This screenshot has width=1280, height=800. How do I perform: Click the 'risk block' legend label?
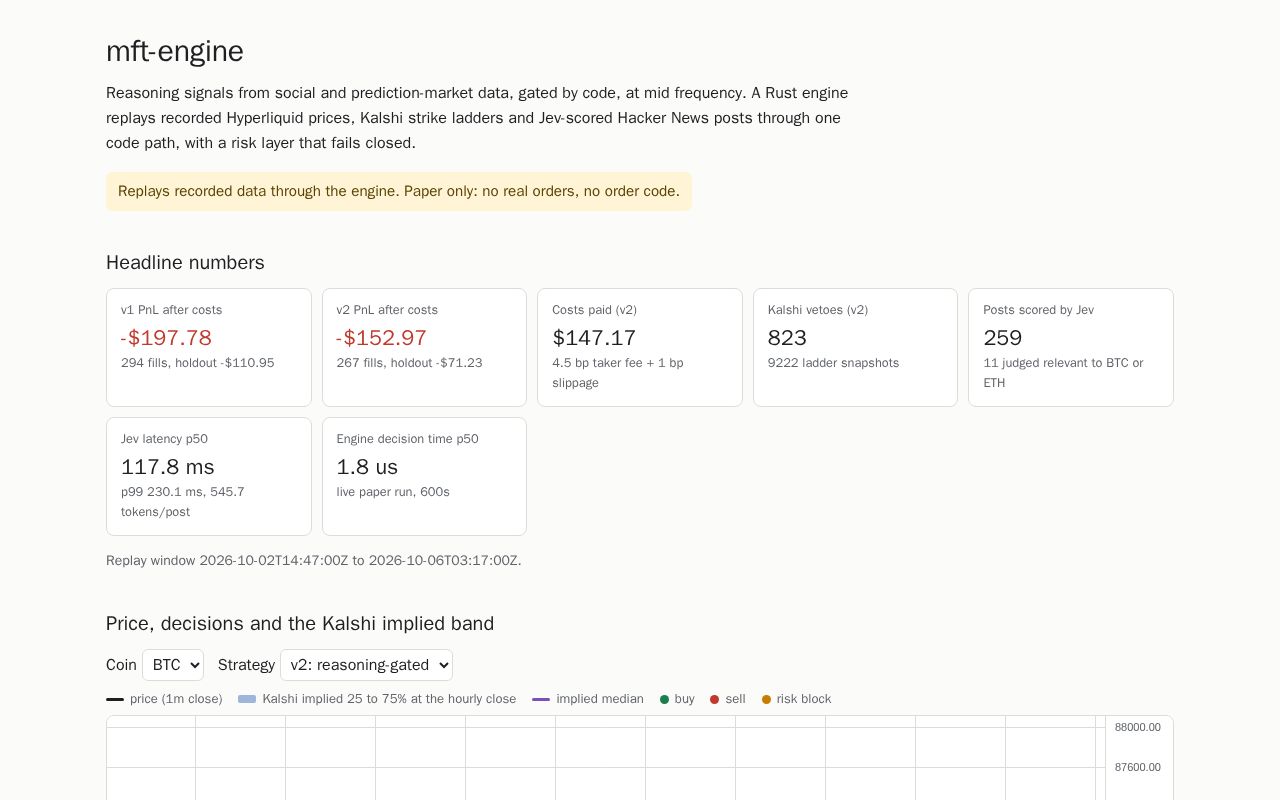click(x=804, y=699)
